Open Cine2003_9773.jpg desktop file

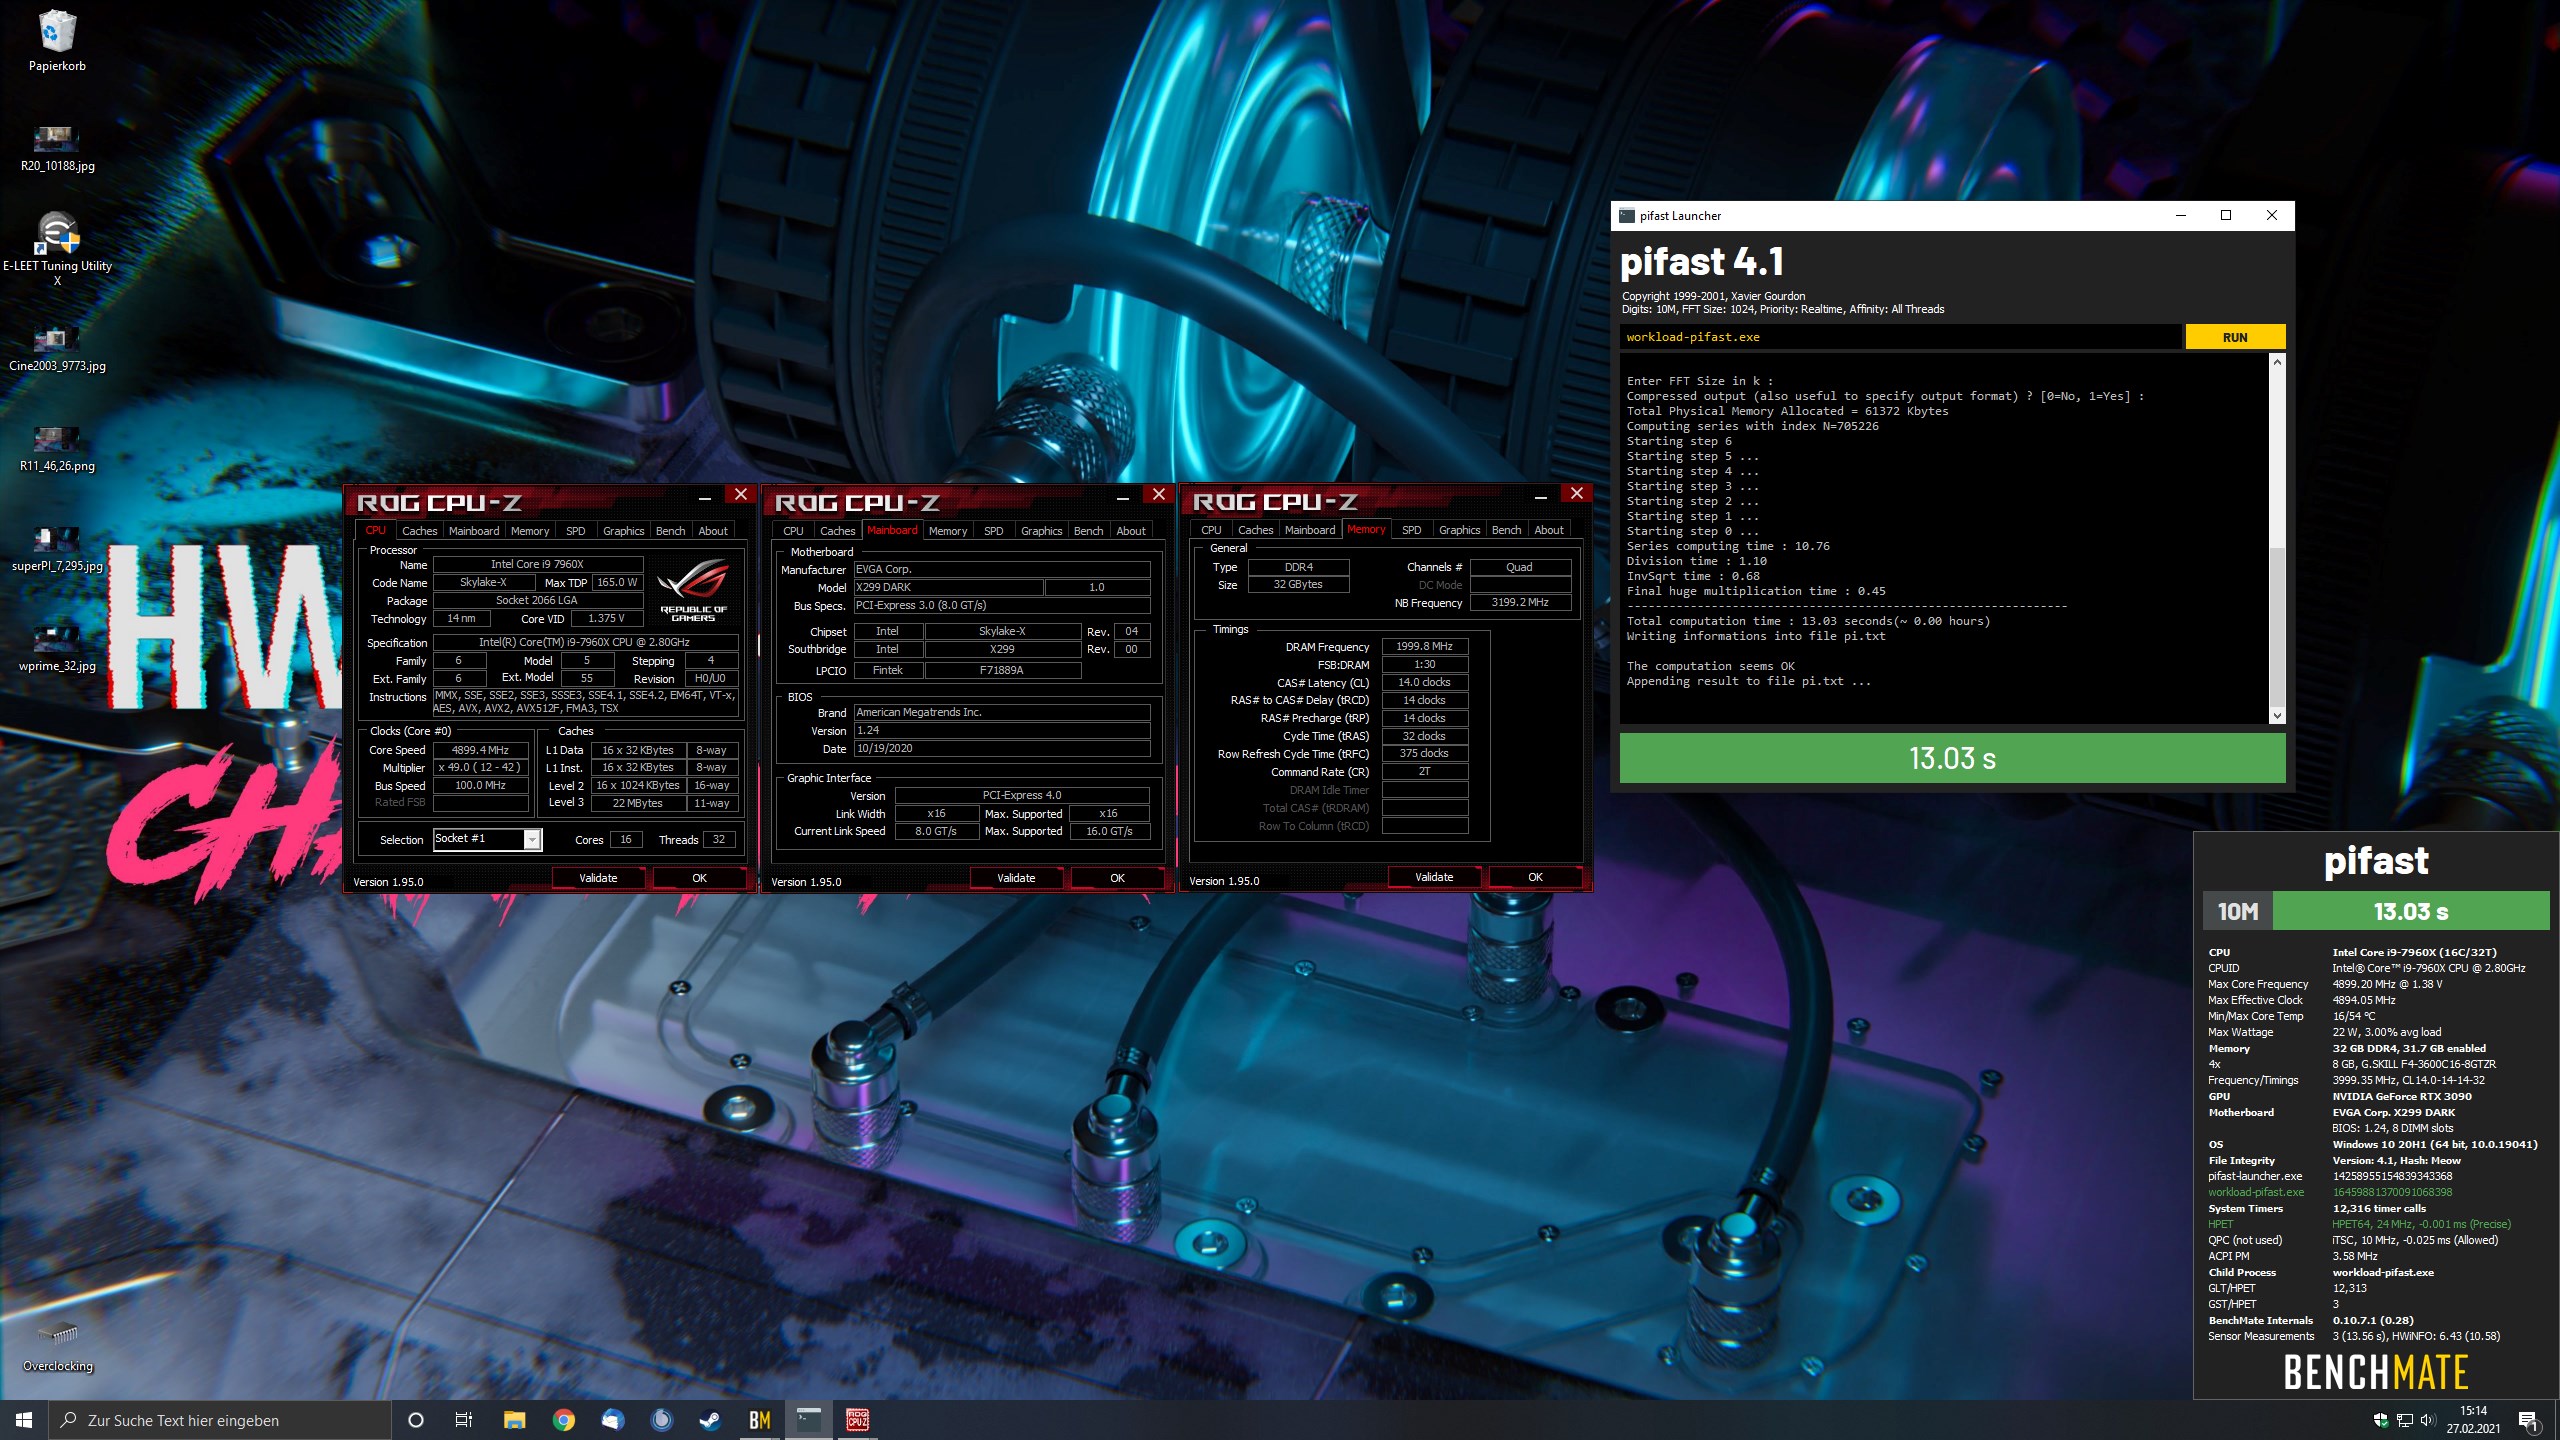coord(57,348)
